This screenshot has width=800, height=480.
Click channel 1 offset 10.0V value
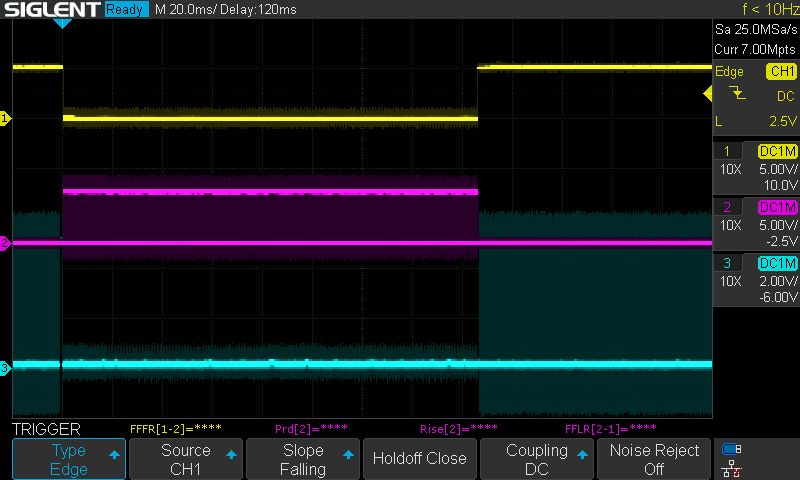[x=780, y=185]
